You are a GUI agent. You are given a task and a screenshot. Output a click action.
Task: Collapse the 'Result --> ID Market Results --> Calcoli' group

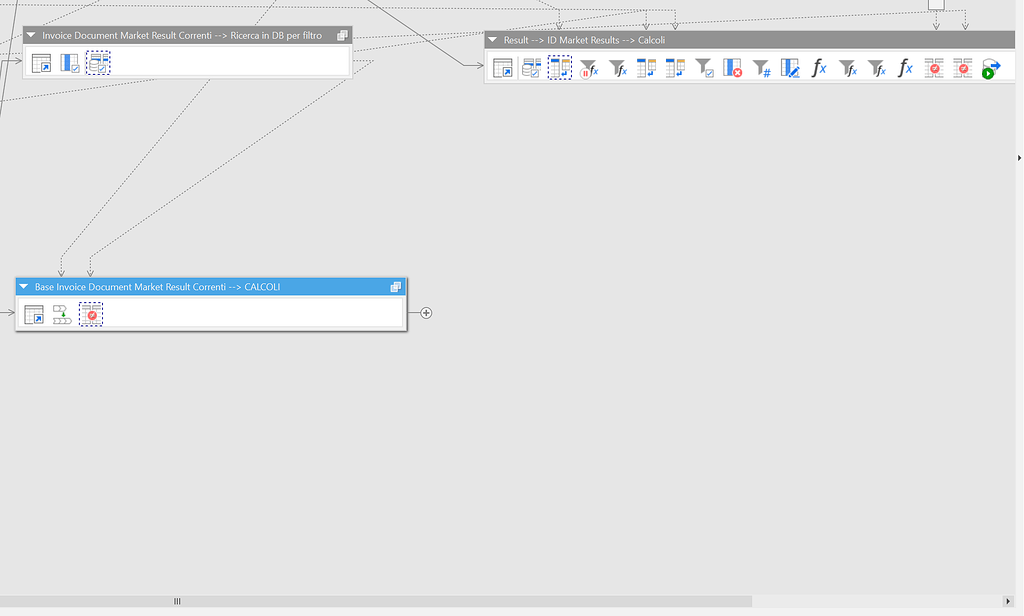pyautogui.click(x=492, y=40)
